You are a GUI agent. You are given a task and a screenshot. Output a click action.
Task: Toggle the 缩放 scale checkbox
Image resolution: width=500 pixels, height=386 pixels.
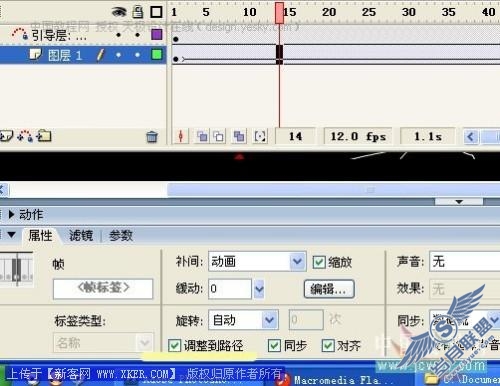pyautogui.click(x=319, y=262)
